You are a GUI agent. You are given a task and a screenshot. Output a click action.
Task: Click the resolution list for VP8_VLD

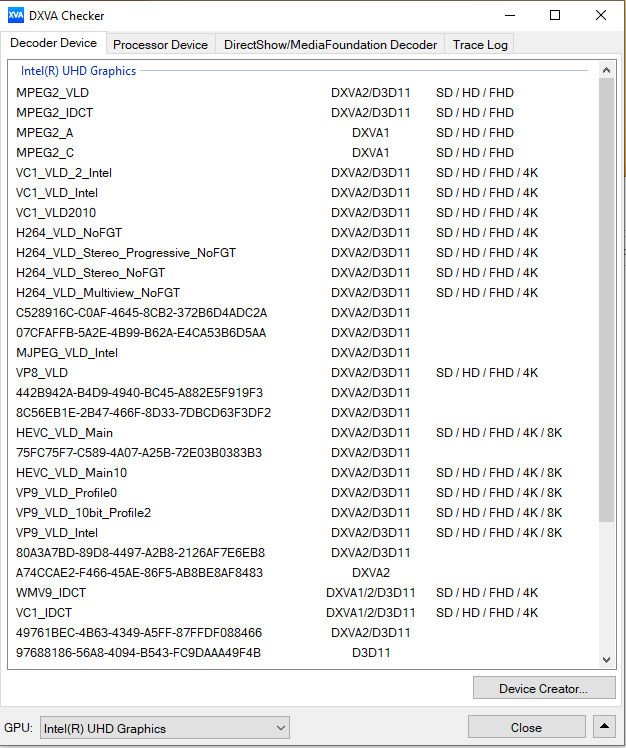(x=487, y=373)
